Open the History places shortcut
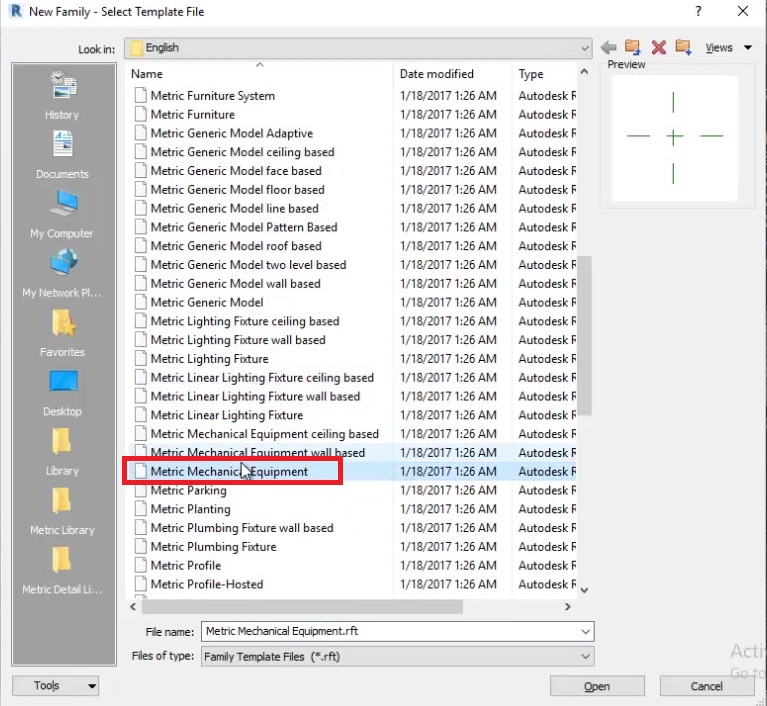 pos(62,96)
